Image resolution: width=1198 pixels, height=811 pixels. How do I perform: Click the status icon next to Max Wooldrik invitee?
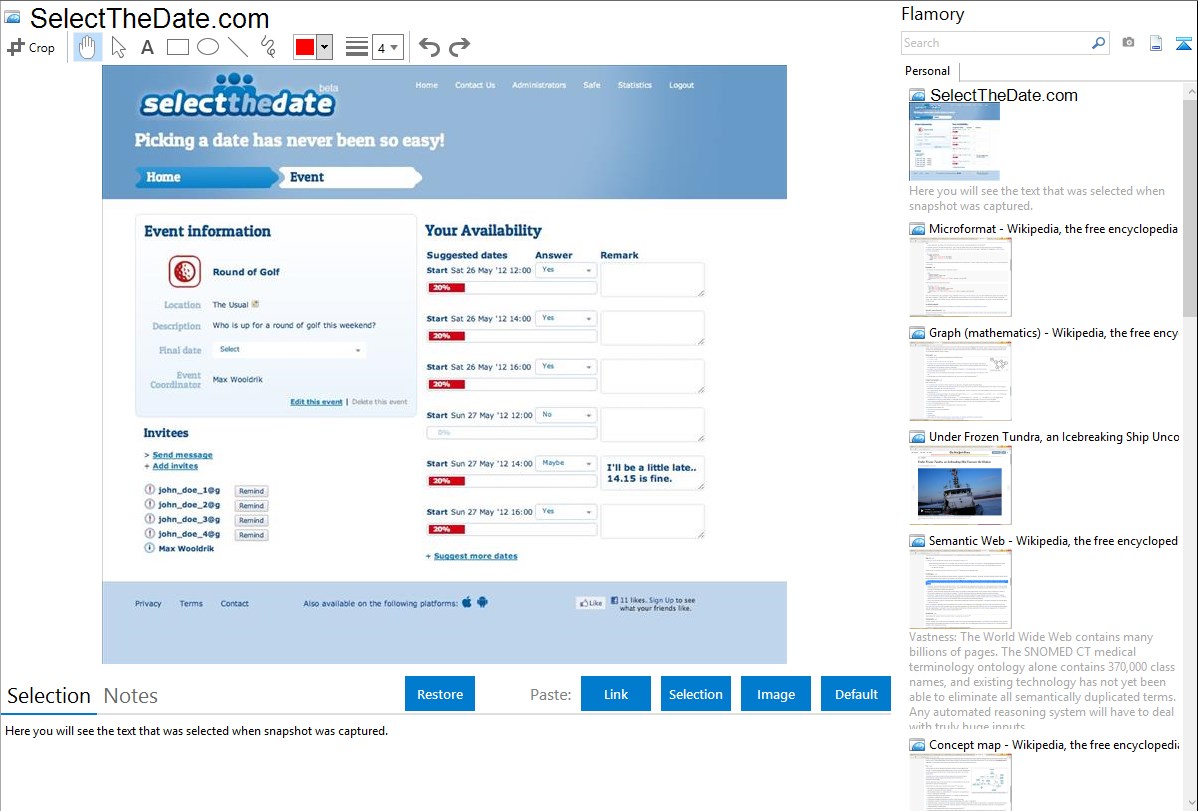(150, 548)
